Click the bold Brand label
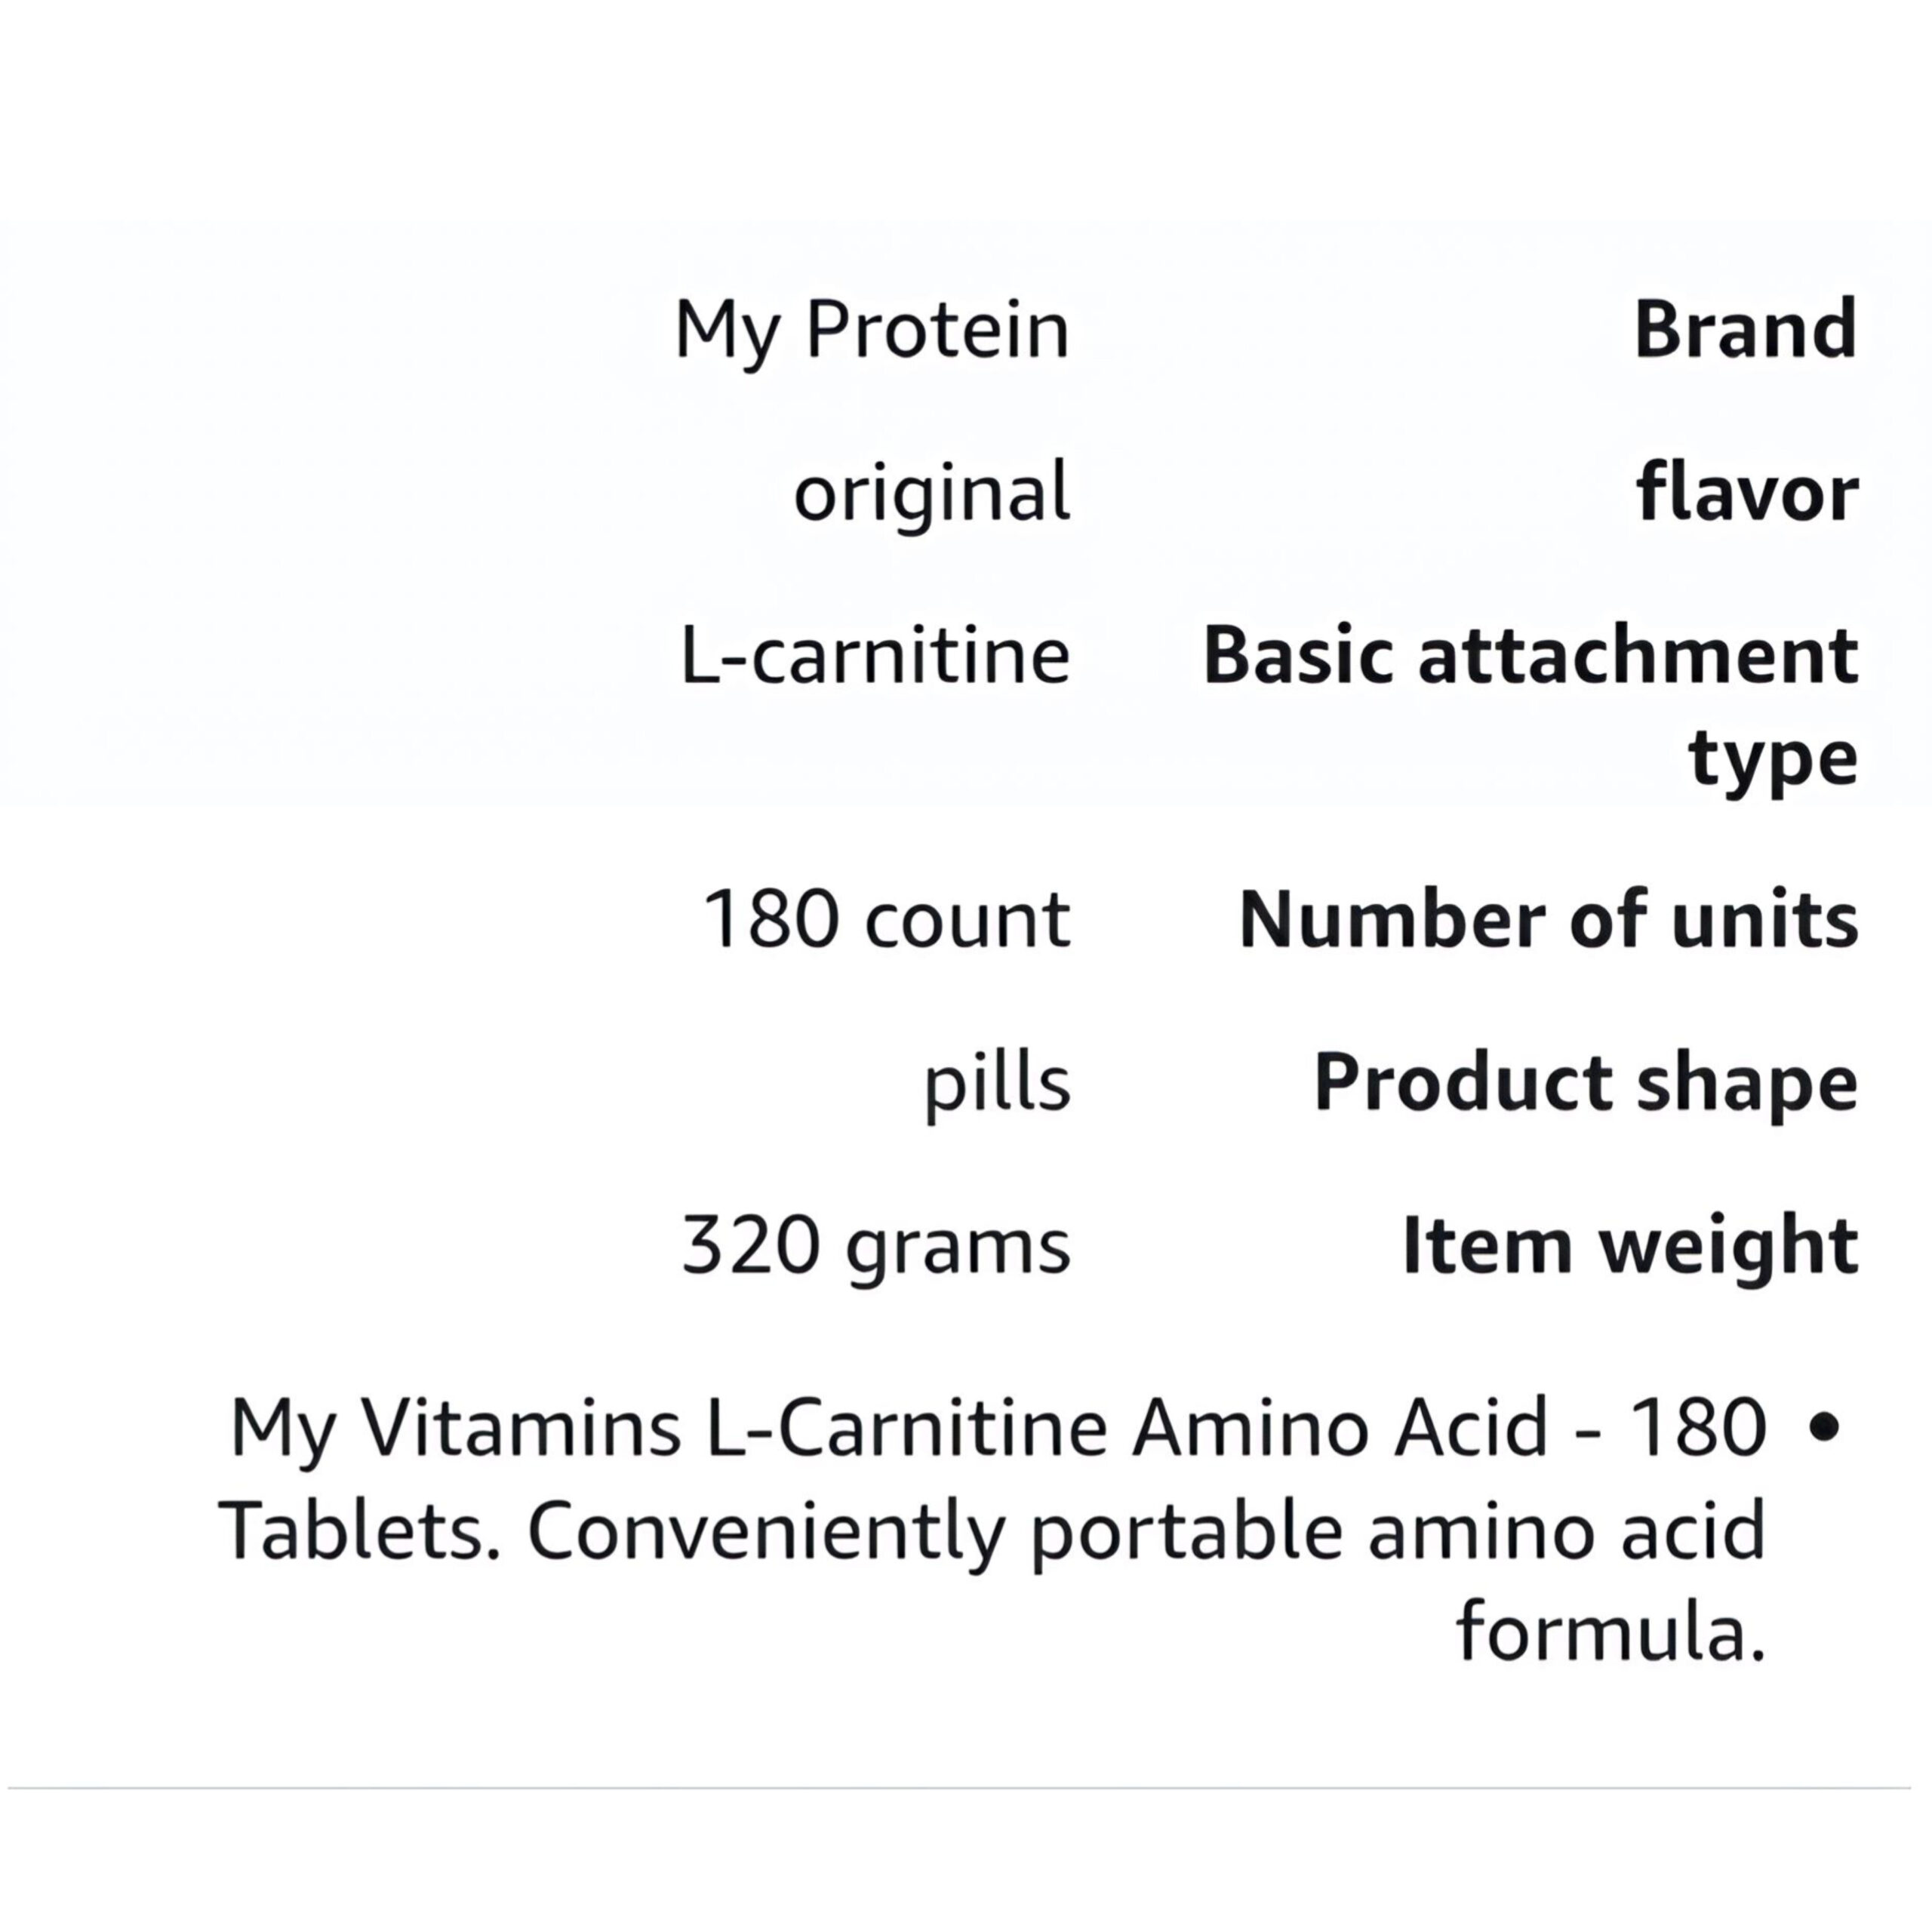1932x1932 pixels. click(1745, 328)
